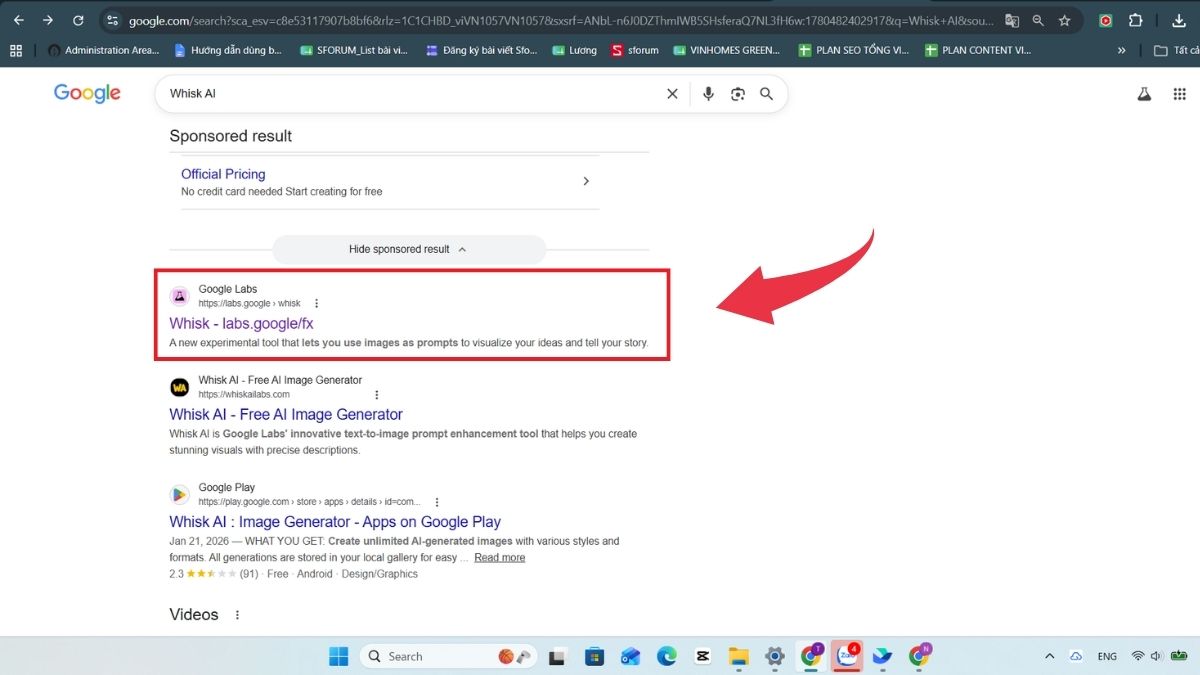Open Whisk AI - Free AI Image Generator link
This screenshot has width=1200, height=675.
tap(286, 414)
